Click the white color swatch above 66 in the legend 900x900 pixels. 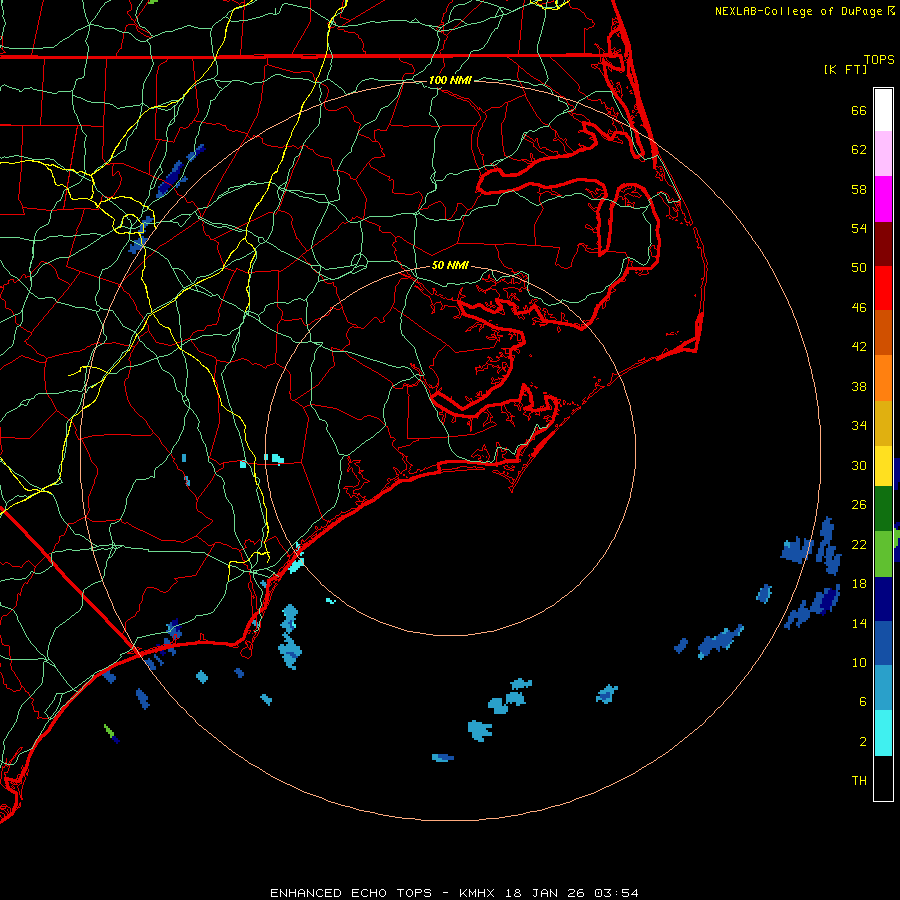click(883, 110)
